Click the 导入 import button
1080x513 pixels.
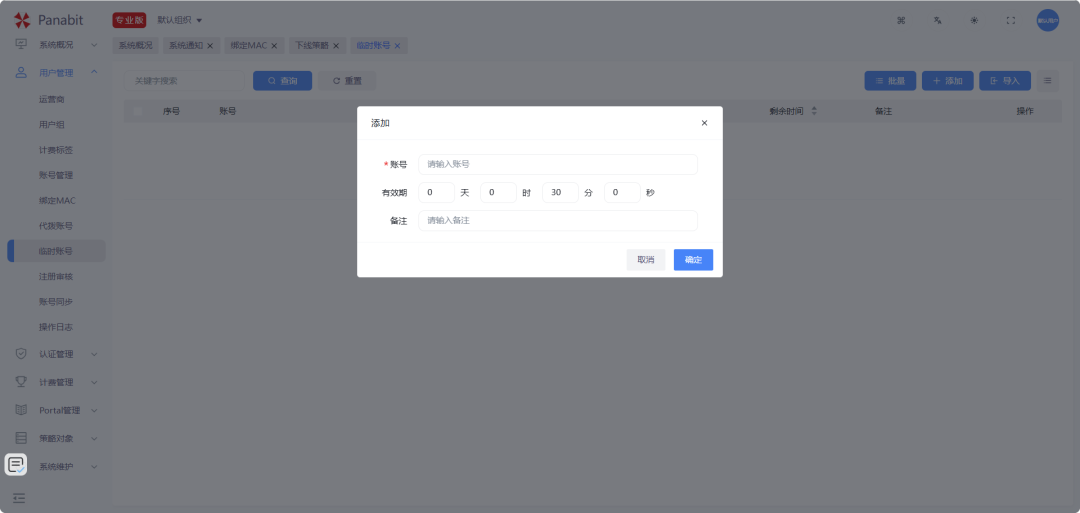1005,81
